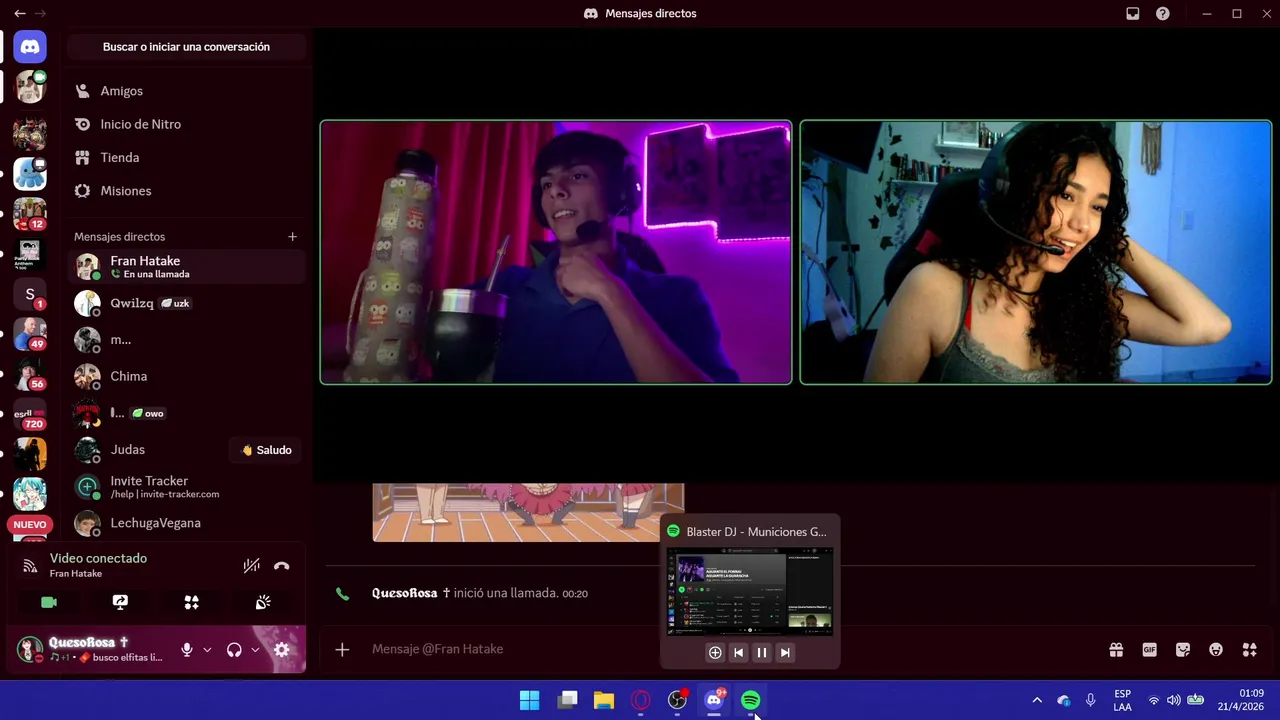
Task: Send Saludo wave to Judas
Action: pos(266,450)
